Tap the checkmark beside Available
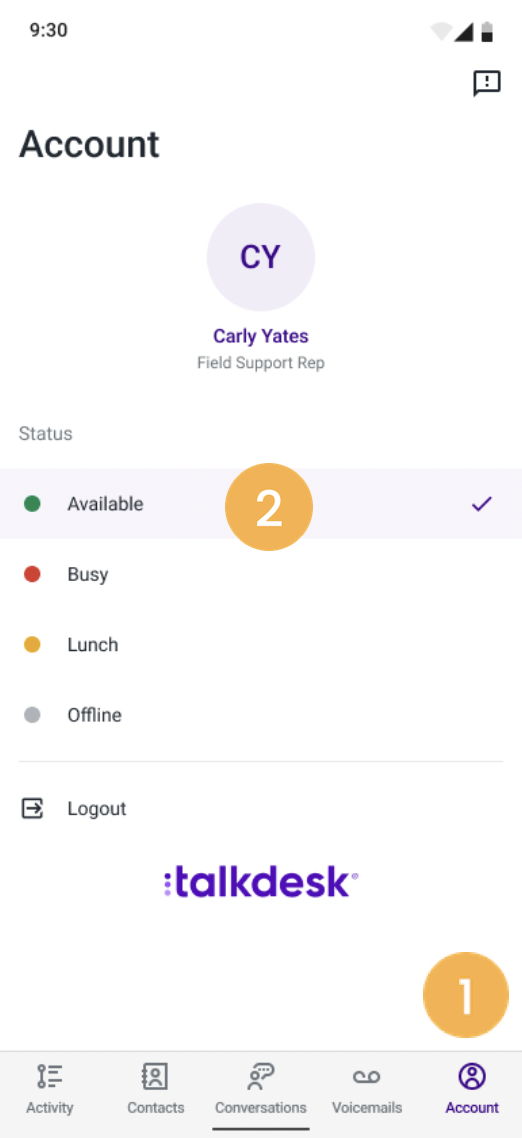The height and width of the screenshot is (1138, 522). (x=481, y=504)
